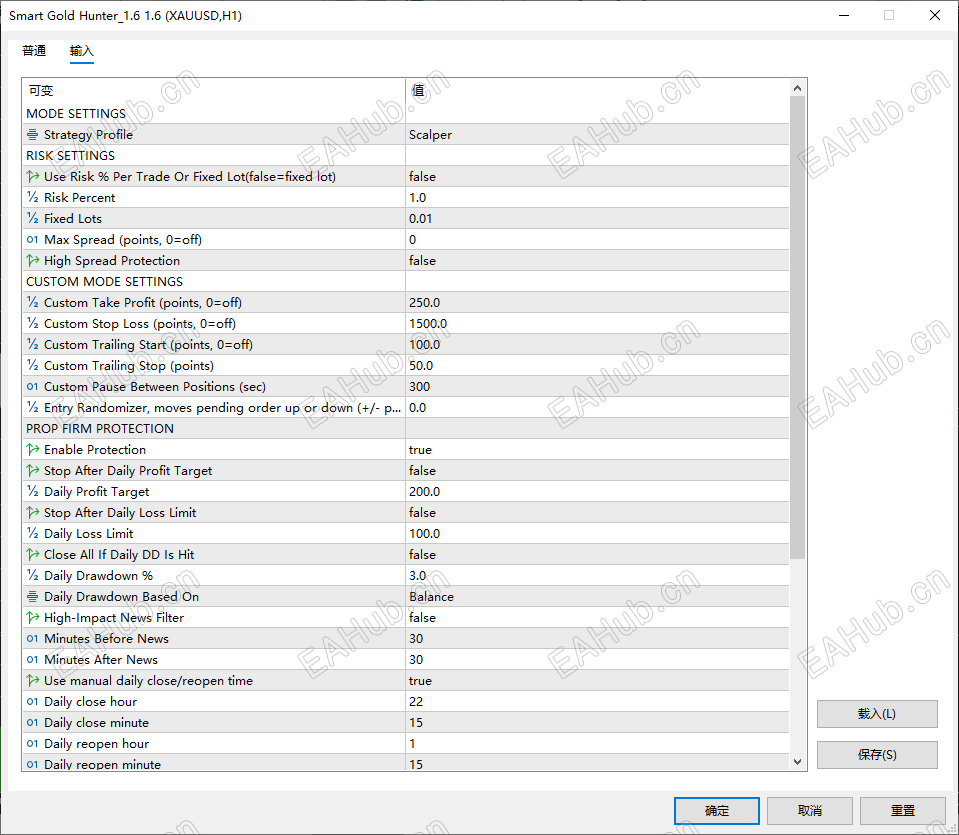
Task: Click the vertical scrollbar thumb
Action: [x=797, y=327]
